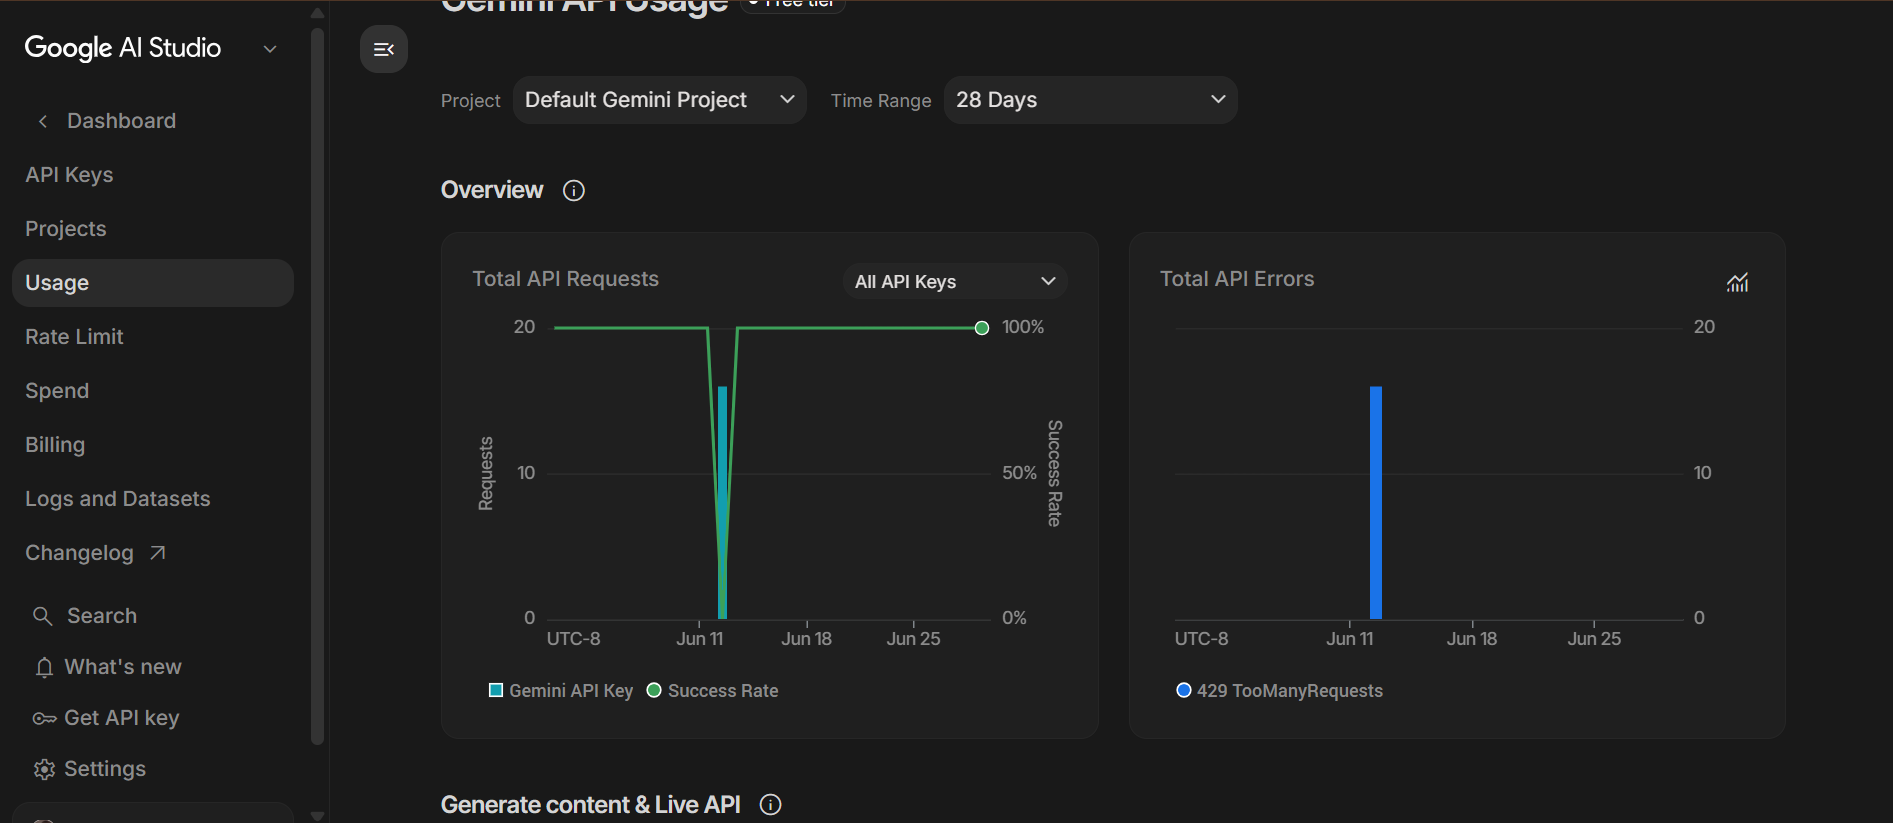Click the Total API Errors title
The width and height of the screenshot is (1893, 823).
tap(1237, 279)
